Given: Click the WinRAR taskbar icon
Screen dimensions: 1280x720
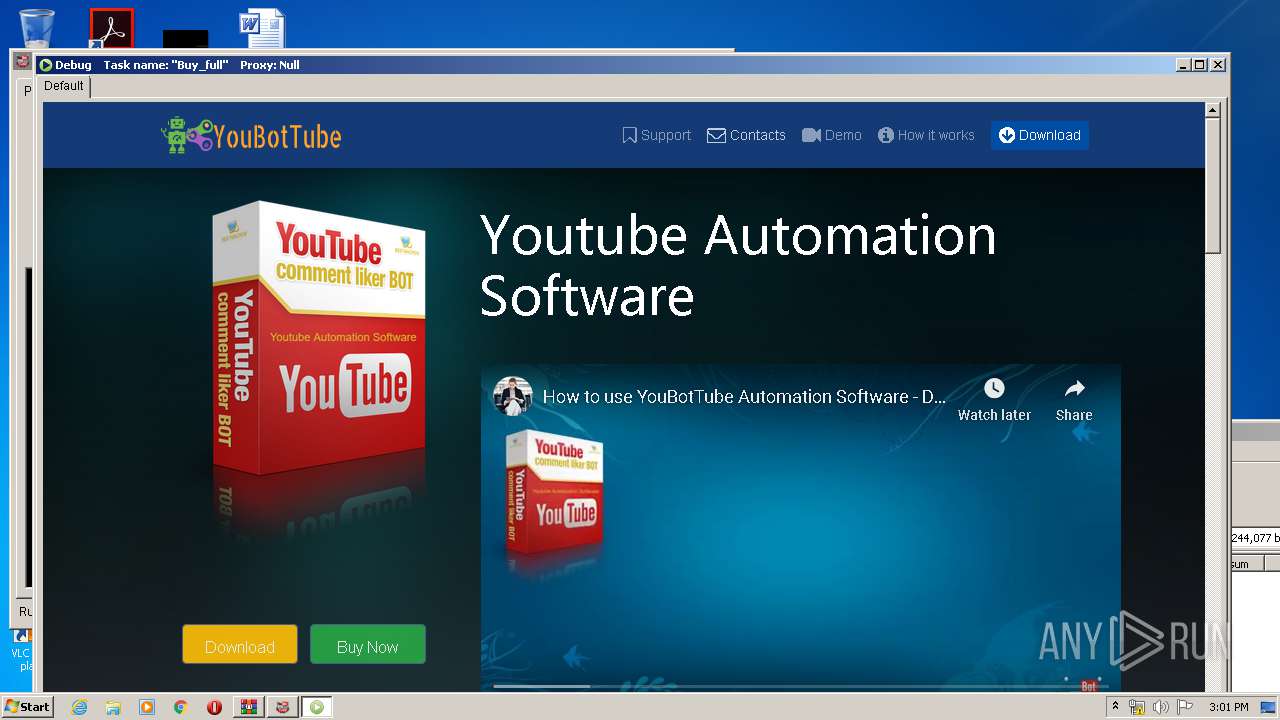Looking at the screenshot, I should (x=248, y=707).
